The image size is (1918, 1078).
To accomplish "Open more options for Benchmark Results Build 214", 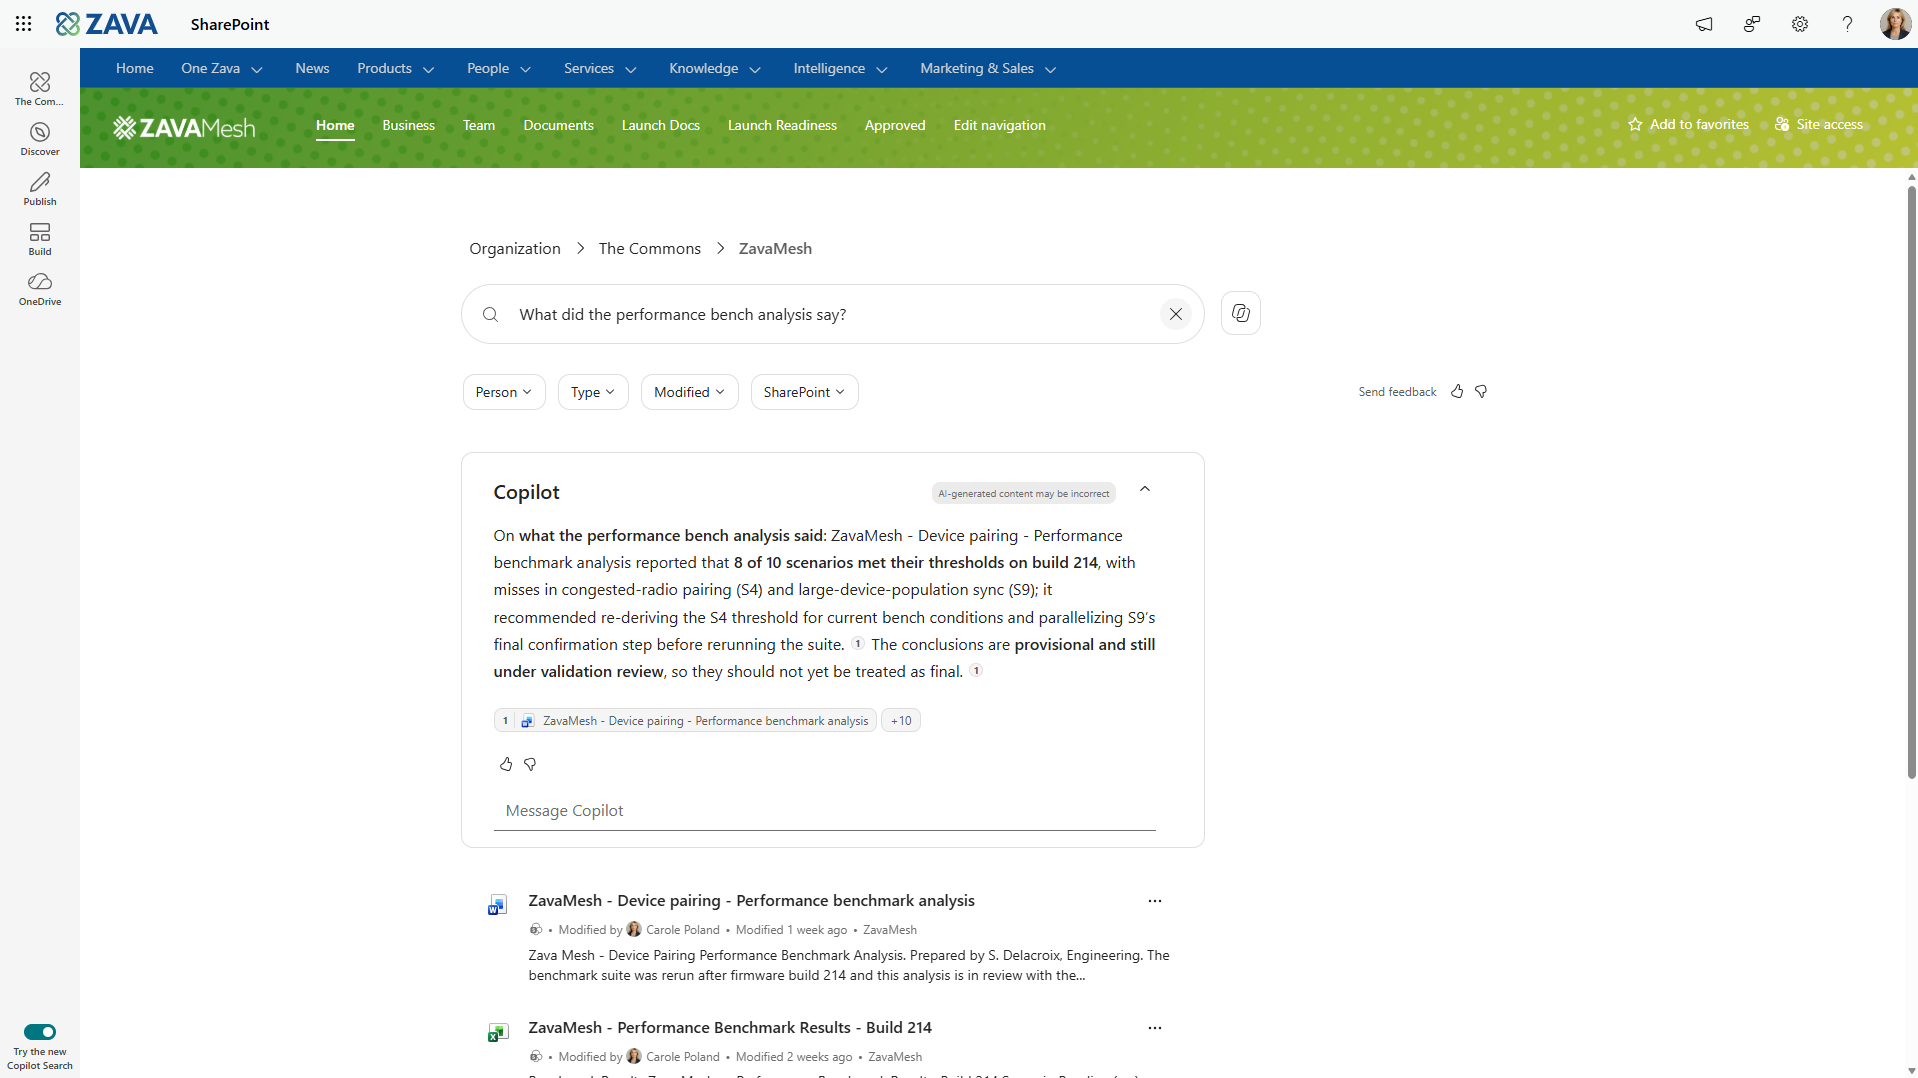I will coord(1155,1028).
